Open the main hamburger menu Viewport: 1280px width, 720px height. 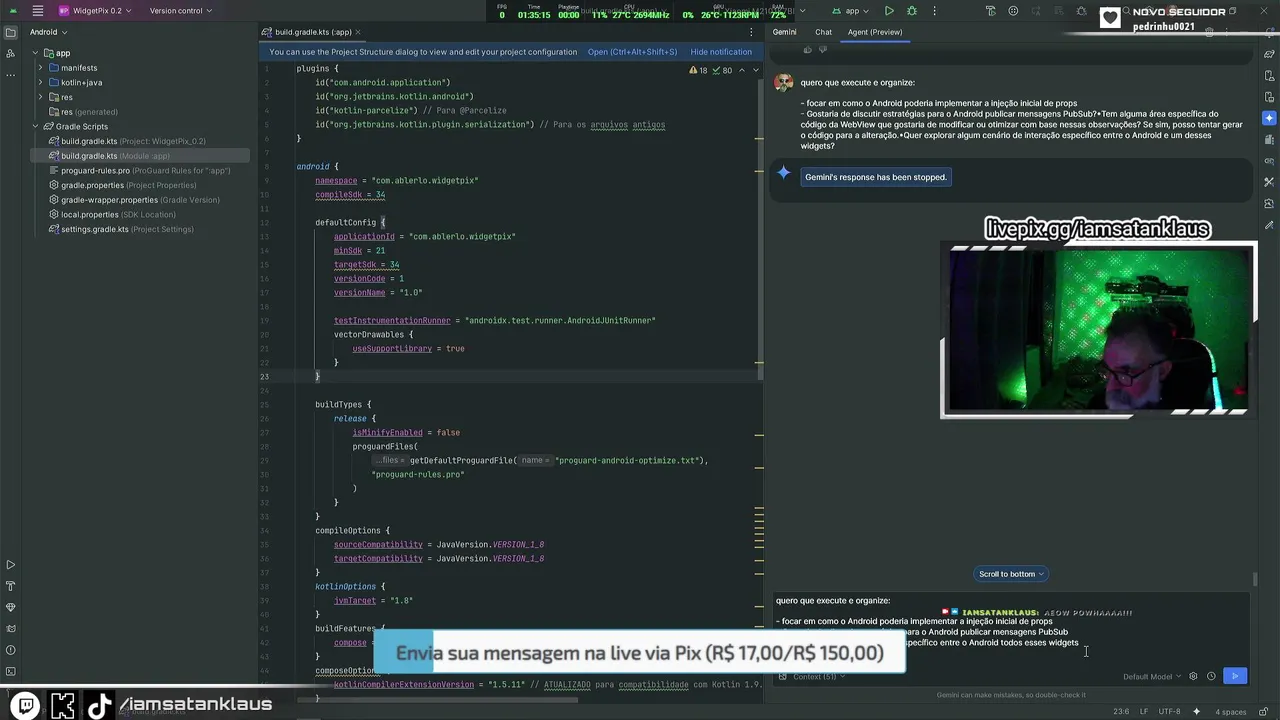point(37,11)
